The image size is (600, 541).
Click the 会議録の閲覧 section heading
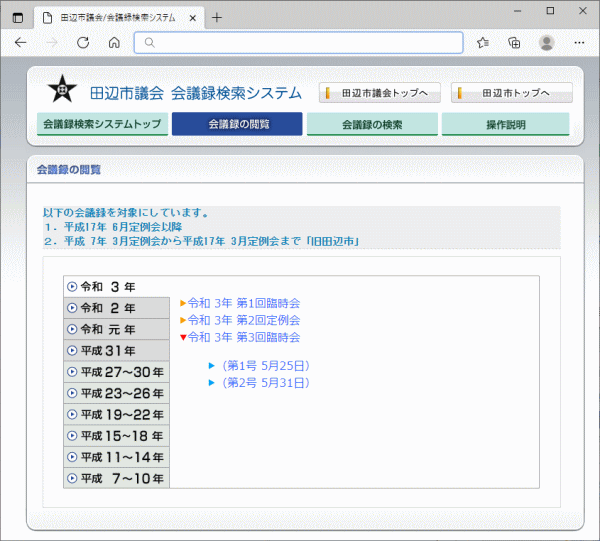pos(69,169)
